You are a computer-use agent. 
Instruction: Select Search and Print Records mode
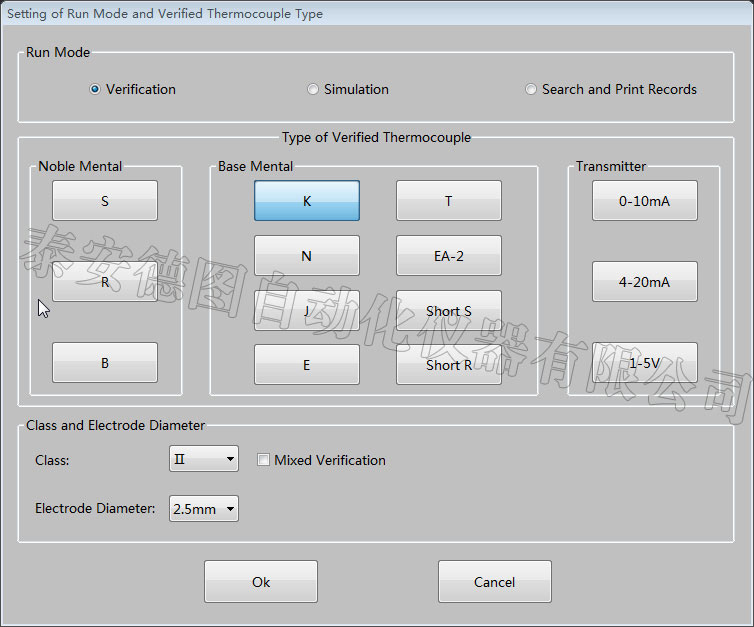pyautogui.click(x=531, y=89)
